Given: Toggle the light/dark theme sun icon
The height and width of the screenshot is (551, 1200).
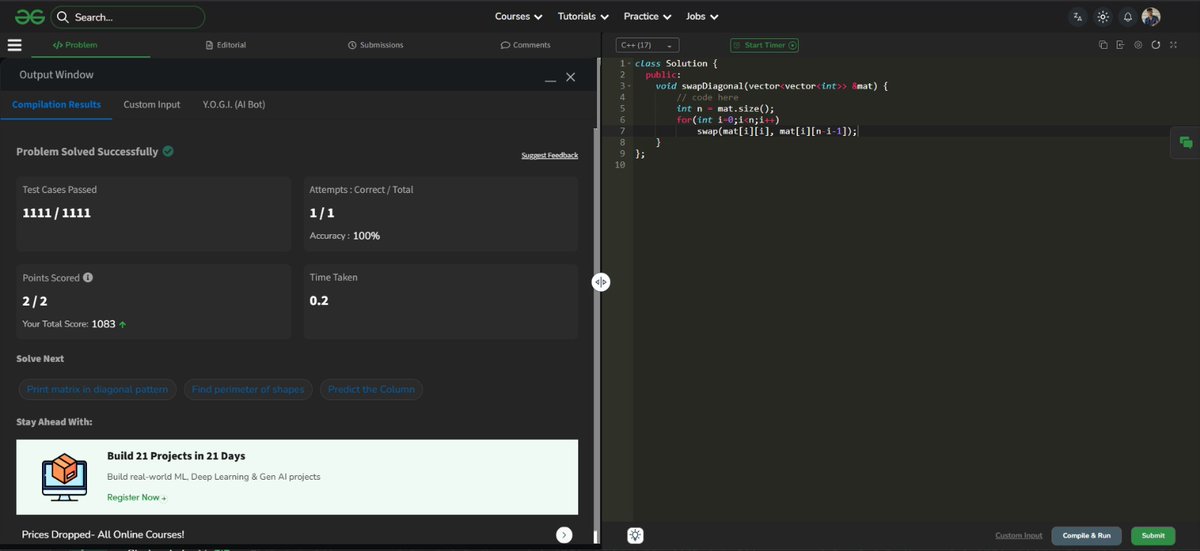Looking at the screenshot, I should point(1102,17).
